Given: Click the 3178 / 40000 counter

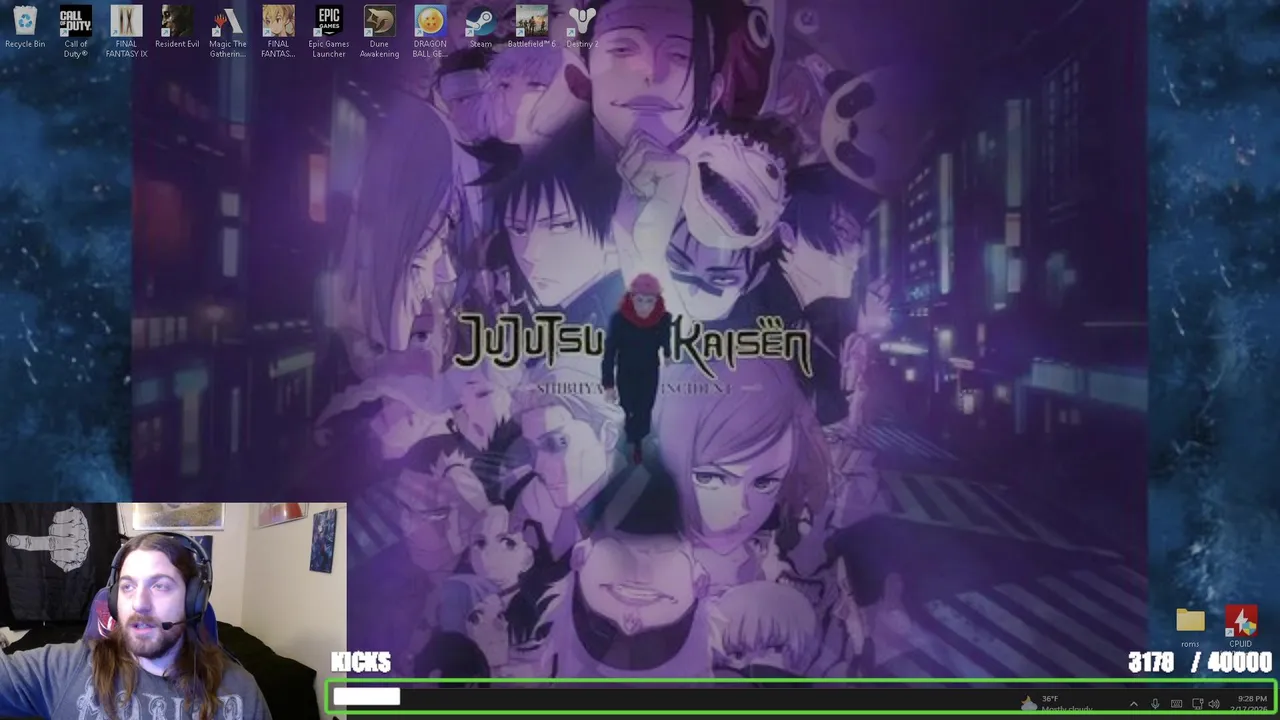Looking at the screenshot, I should pos(1200,662).
